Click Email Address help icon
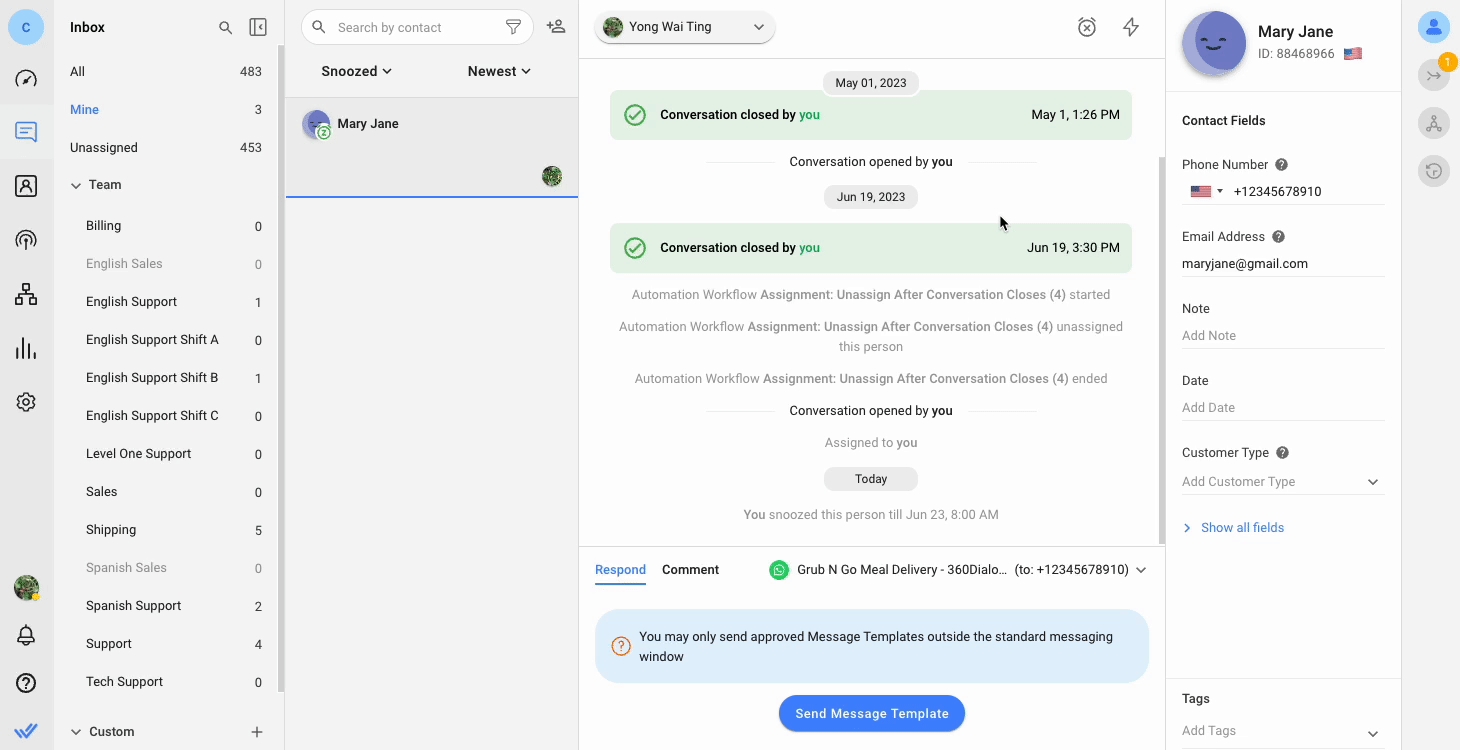The image size is (1460, 750). pyautogui.click(x=1278, y=237)
